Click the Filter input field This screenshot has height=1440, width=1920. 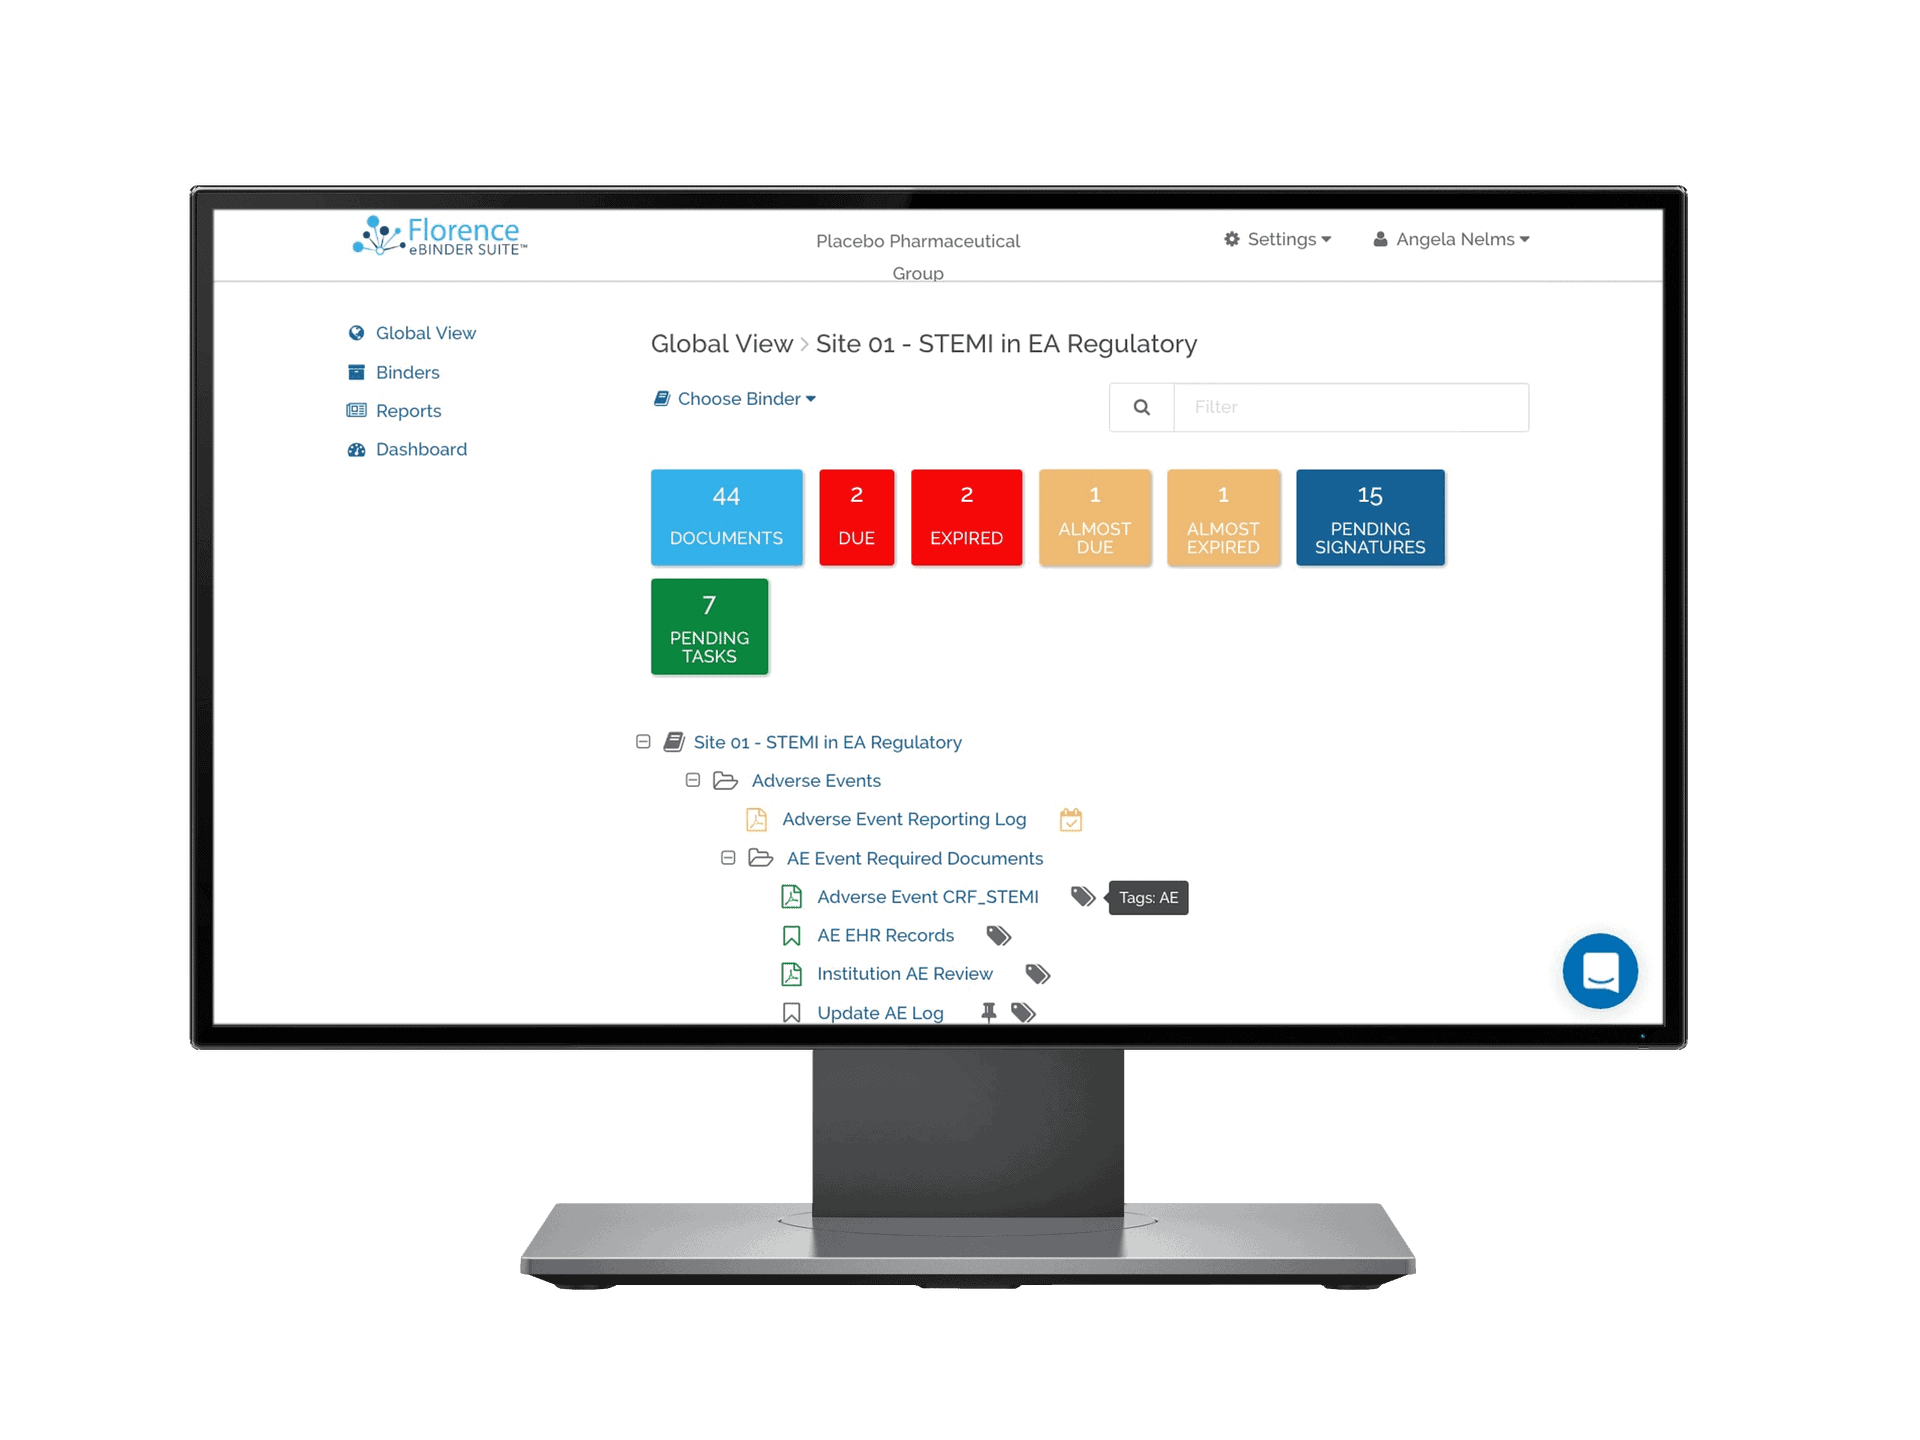(x=1350, y=407)
